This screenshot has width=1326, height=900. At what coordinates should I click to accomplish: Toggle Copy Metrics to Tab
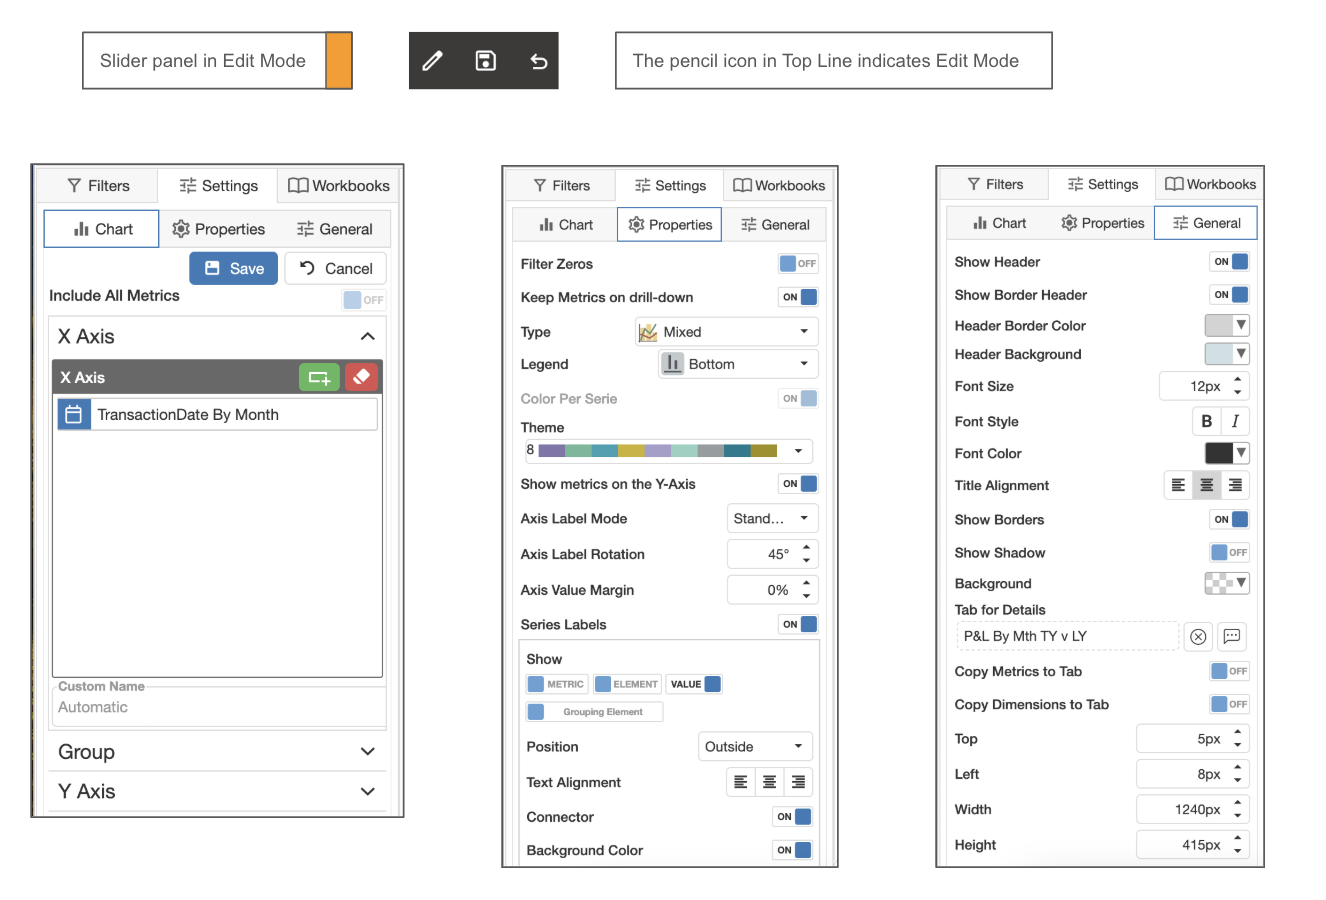tap(1230, 671)
